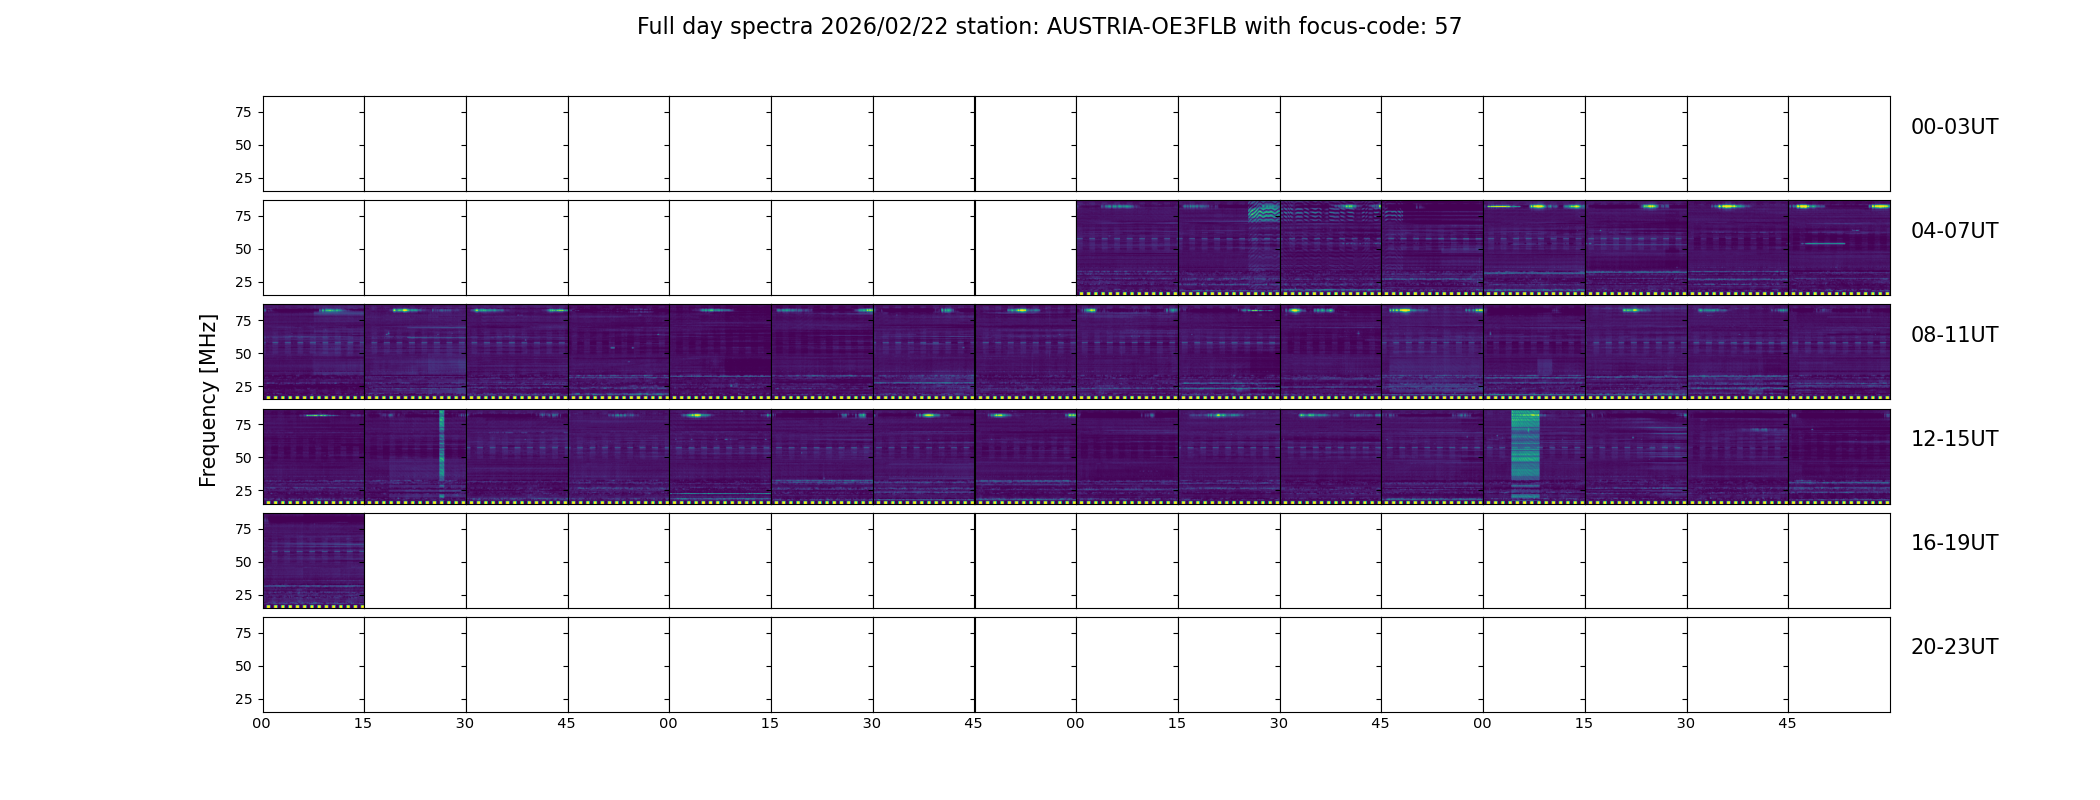The width and height of the screenshot is (2100, 800).
Task: Click the plot title "Full day spectra 2026/02/22"
Action: (794, 27)
